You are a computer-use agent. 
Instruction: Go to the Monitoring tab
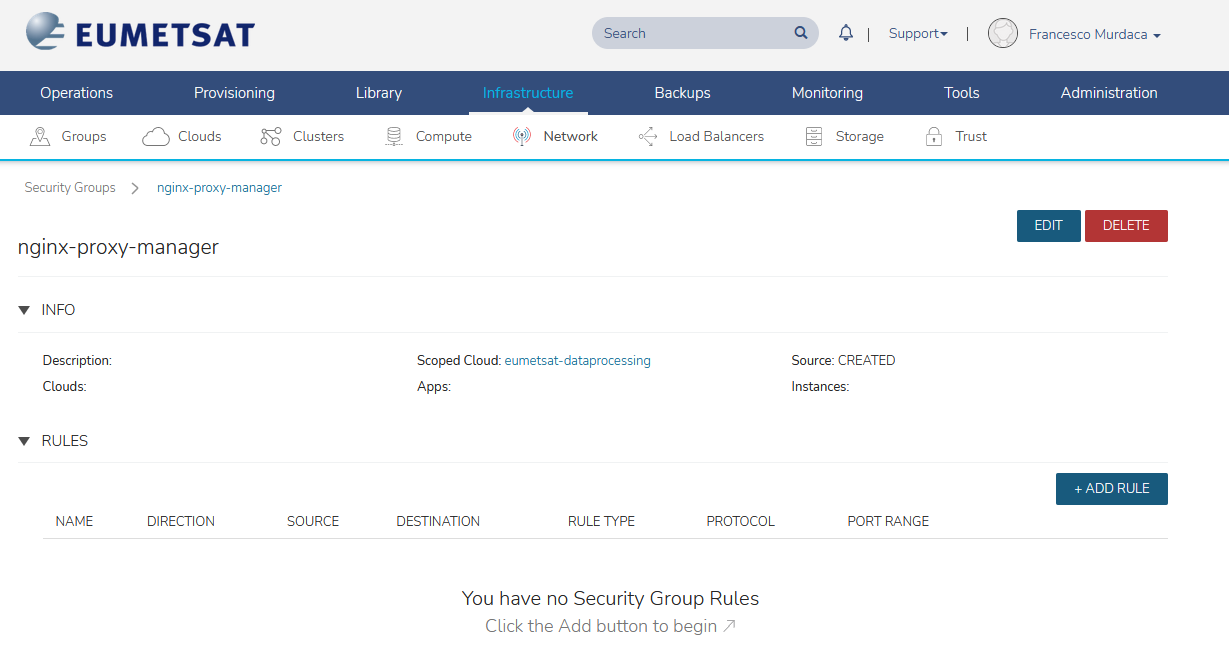pyautogui.click(x=827, y=93)
